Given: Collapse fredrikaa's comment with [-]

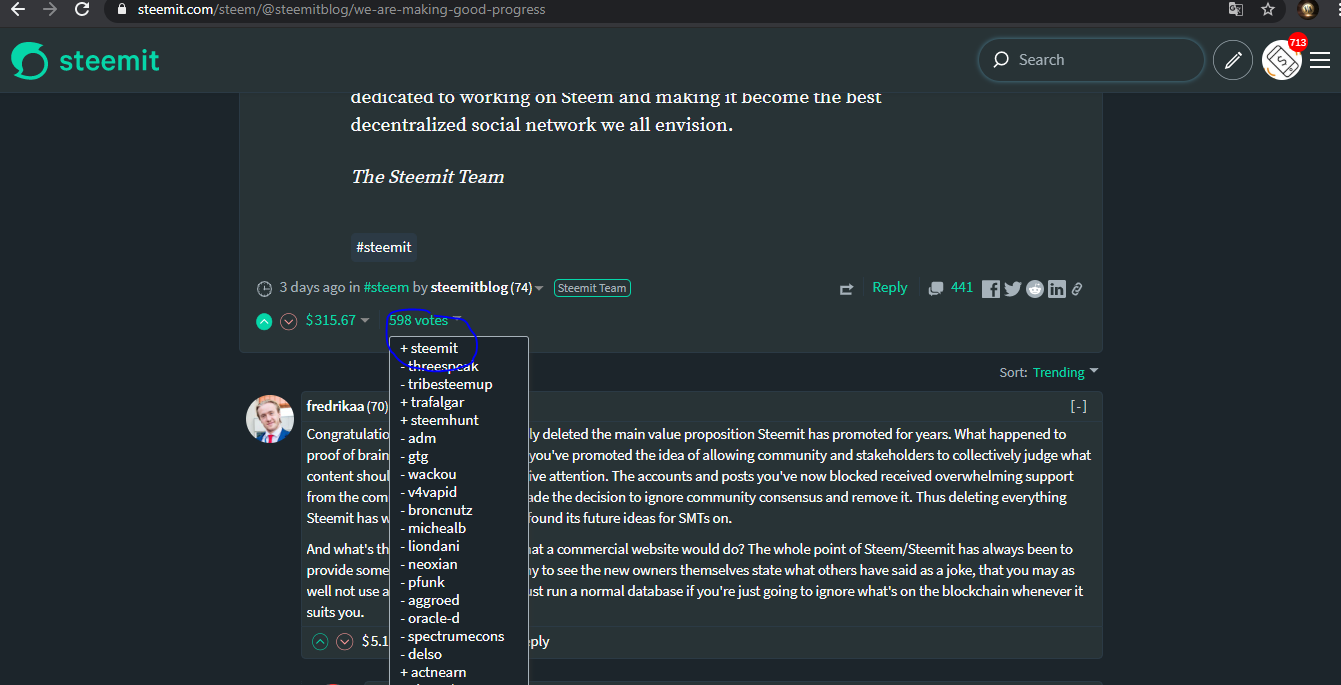Looking at the screenshot, I should click(1078, 406).
